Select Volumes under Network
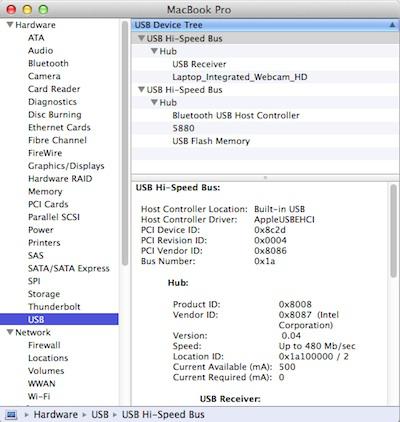The image size is (400, 422). click(46, 371)
